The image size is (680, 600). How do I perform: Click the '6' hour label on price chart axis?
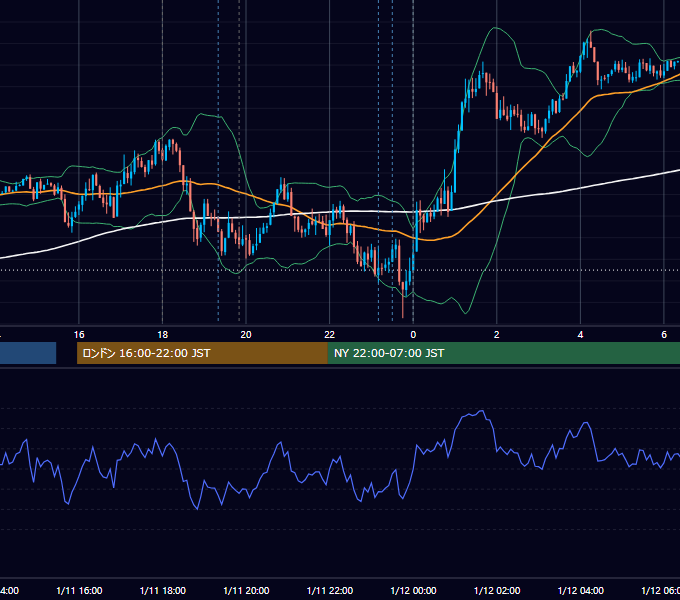664,334
